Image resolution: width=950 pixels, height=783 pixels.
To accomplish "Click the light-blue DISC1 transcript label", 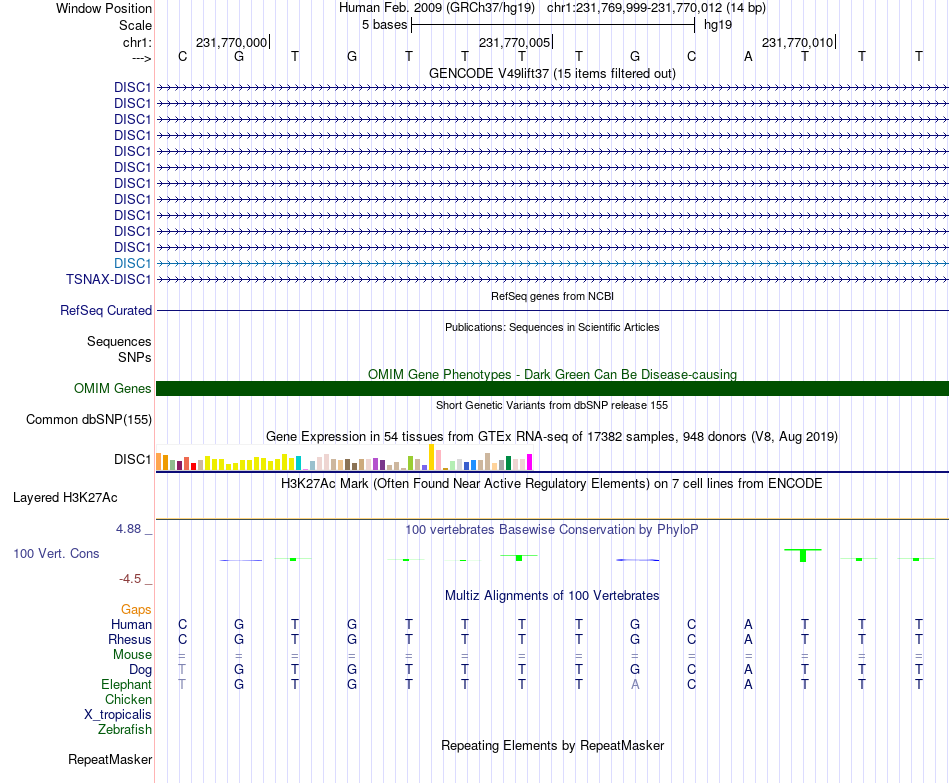I will pyautogui.click(x=132, y=264).
